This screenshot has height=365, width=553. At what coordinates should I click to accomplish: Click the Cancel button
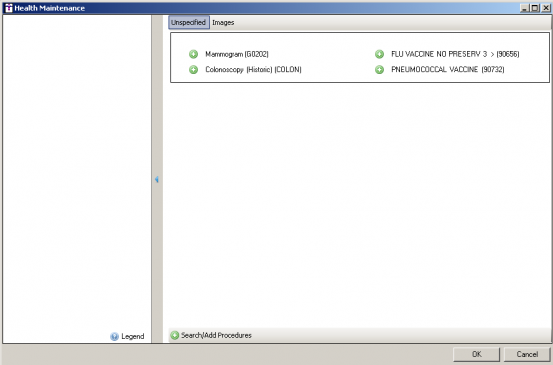tap(527, 354)
